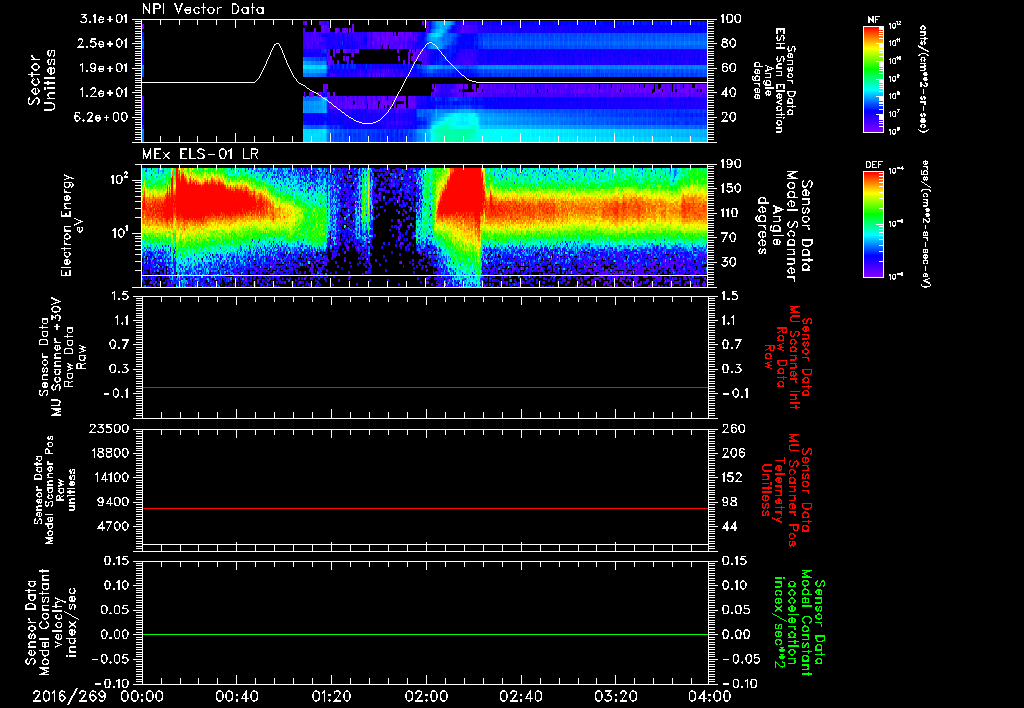Click the MU Scanner +30V Raw Data label
Image resolution: width=1024 pixels, height=708 pixels.
click(62, 358)
